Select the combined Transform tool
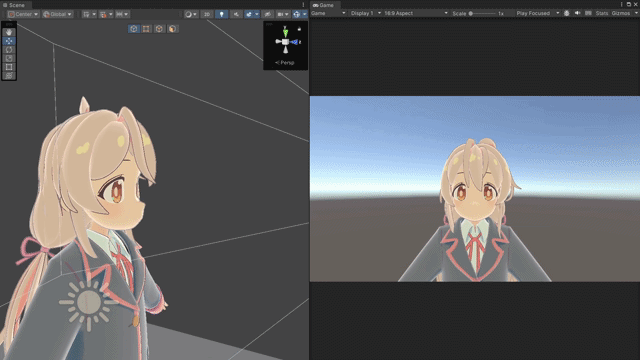The width and height of the screenshot is (640, 360). [x=9, y=76]
